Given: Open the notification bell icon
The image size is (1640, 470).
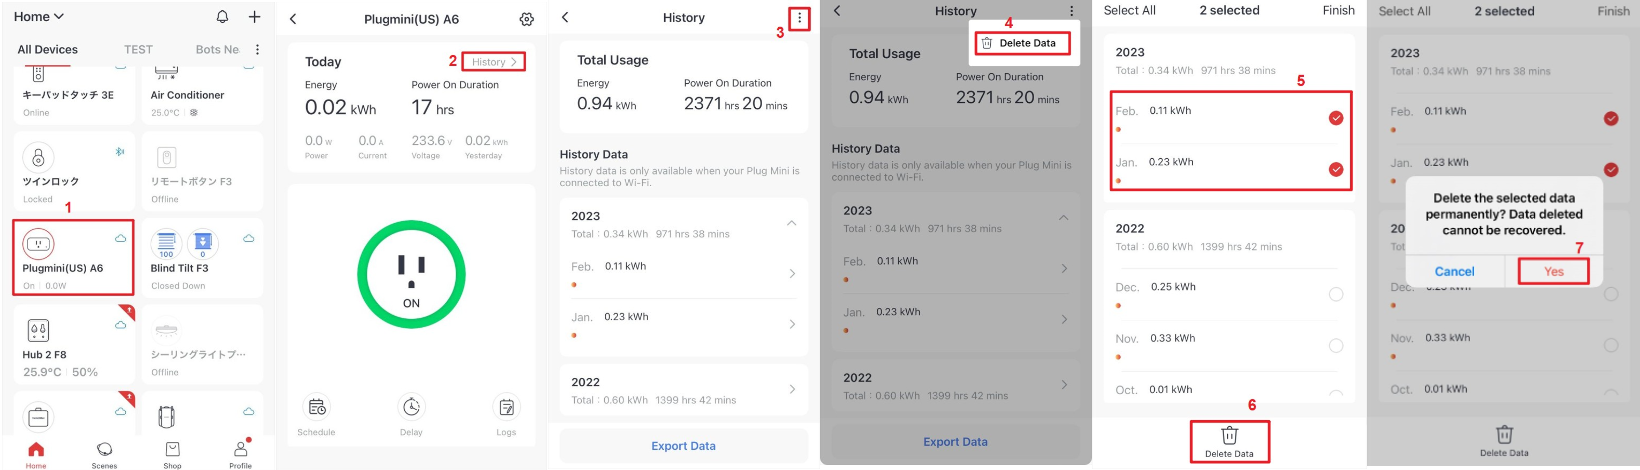Looking at the screenshot, I should pyautogui.click(x=222, y=16).
